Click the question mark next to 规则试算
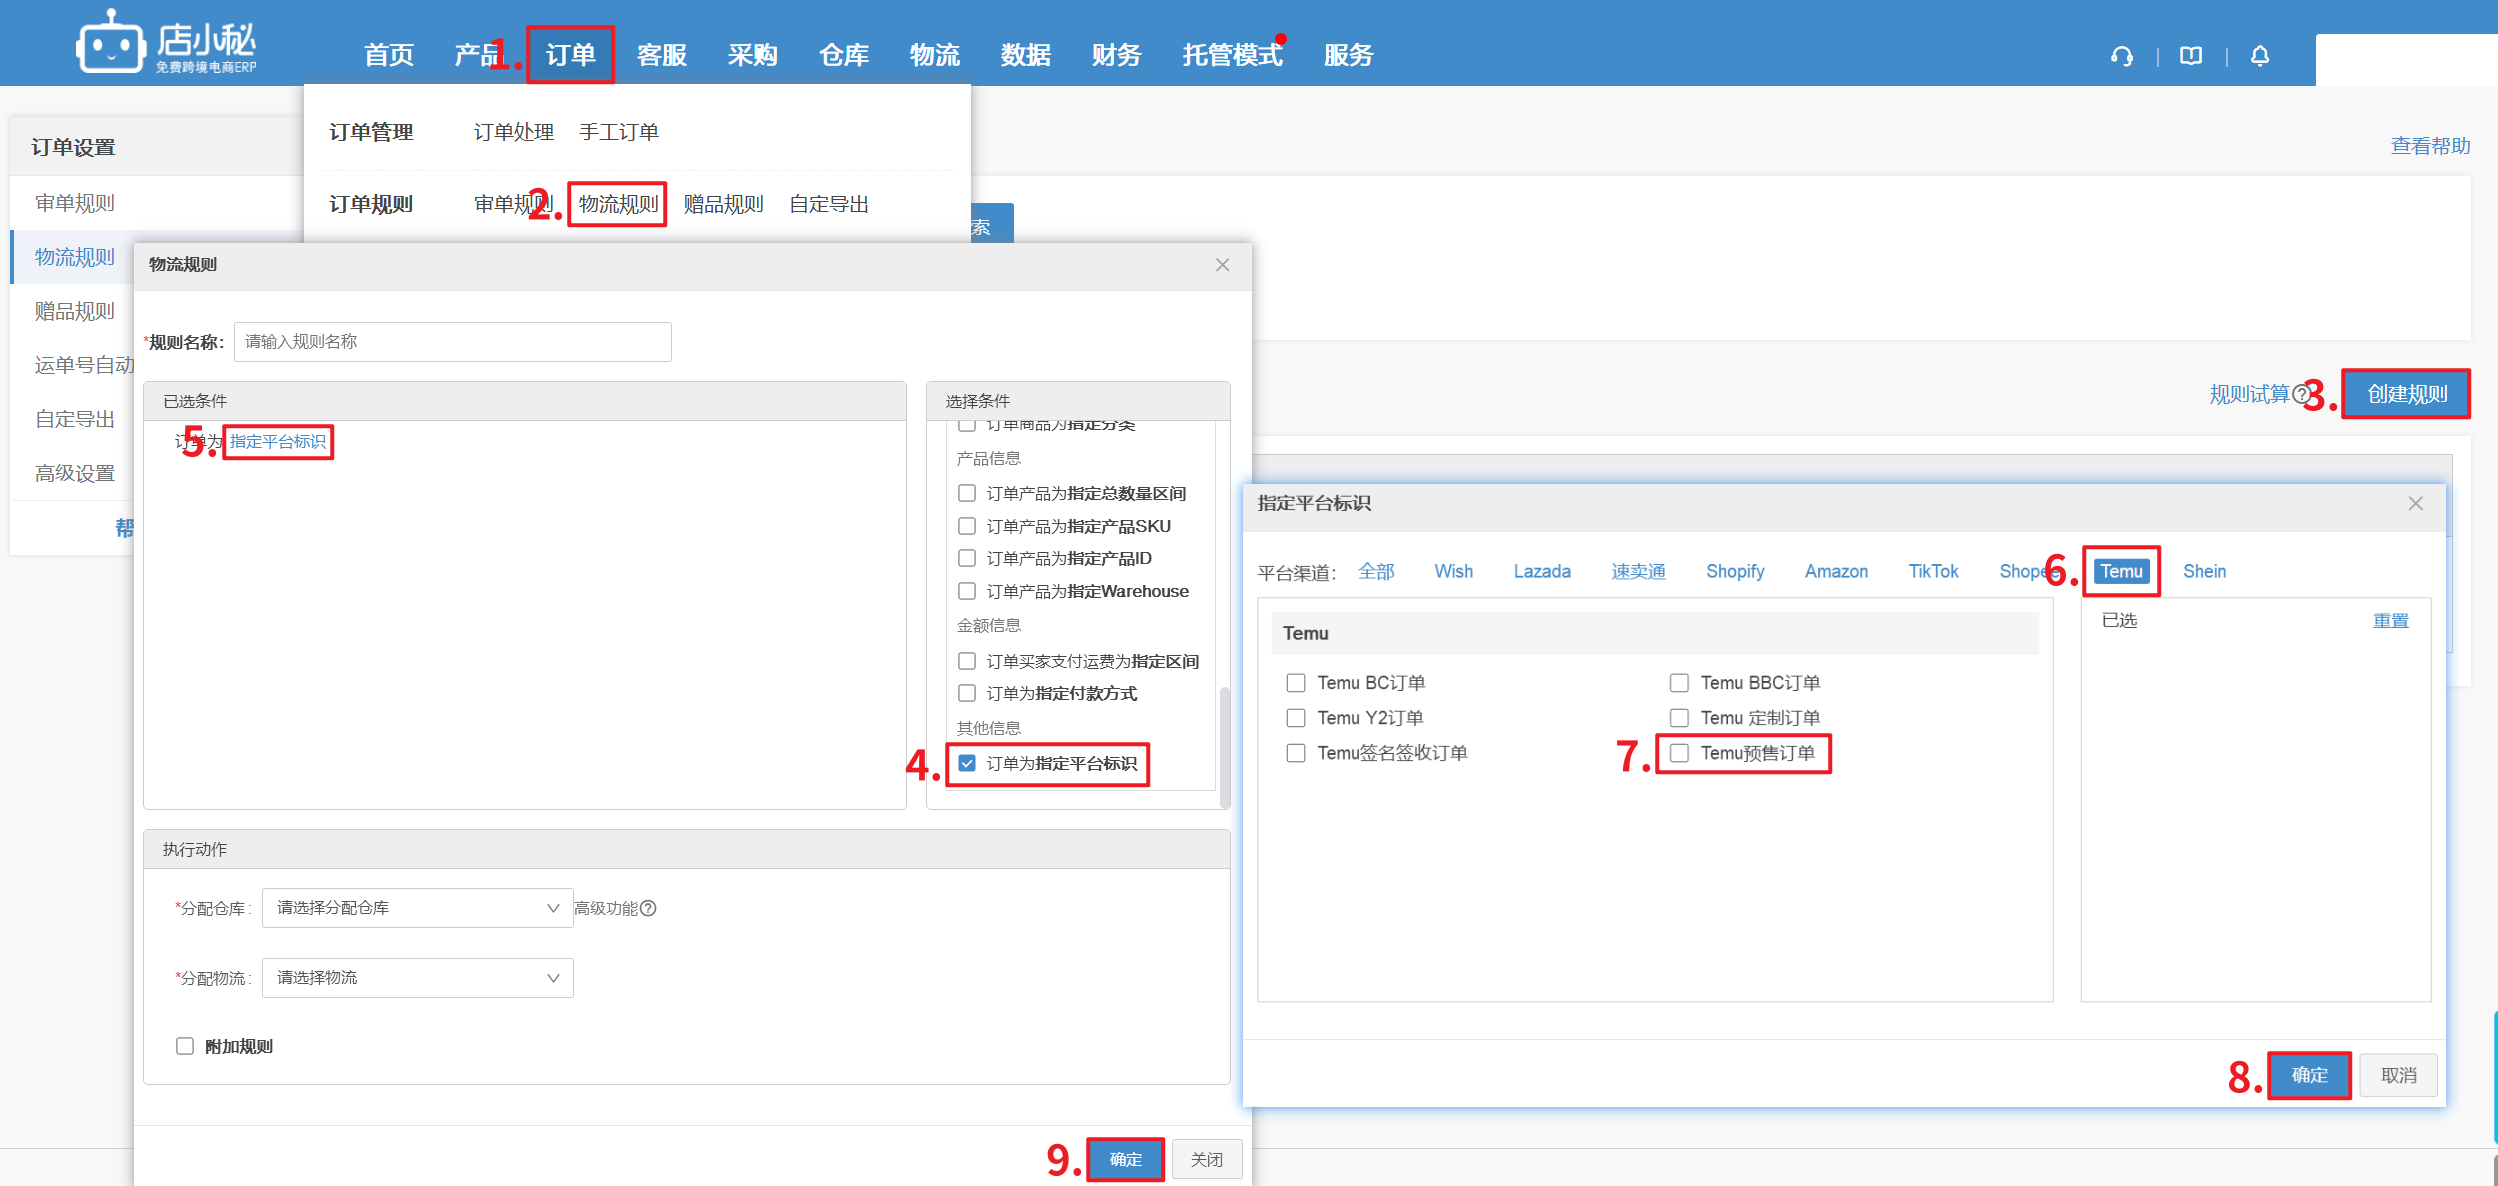This screenshot has height=1186, width=2498. point(2301,394)
